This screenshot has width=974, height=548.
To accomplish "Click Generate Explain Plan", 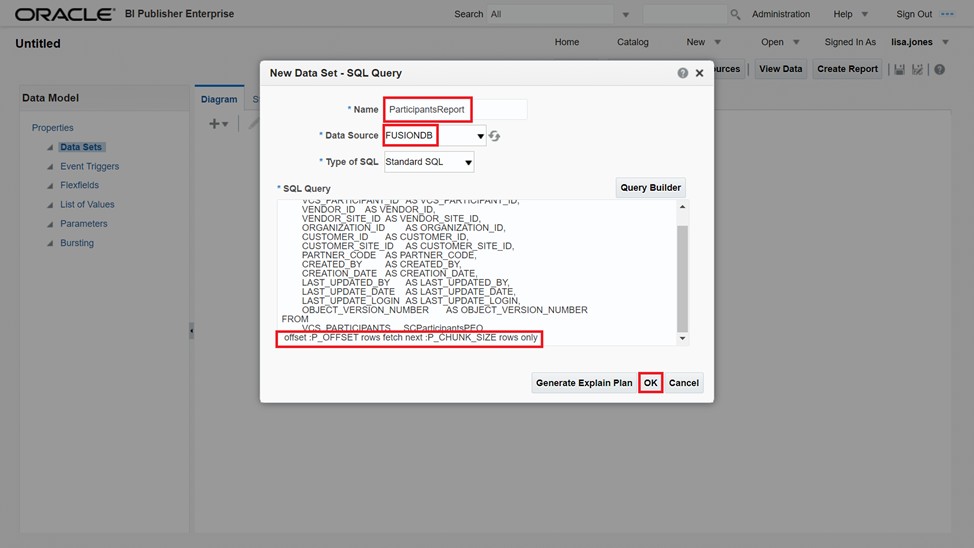I will point(584,383).
